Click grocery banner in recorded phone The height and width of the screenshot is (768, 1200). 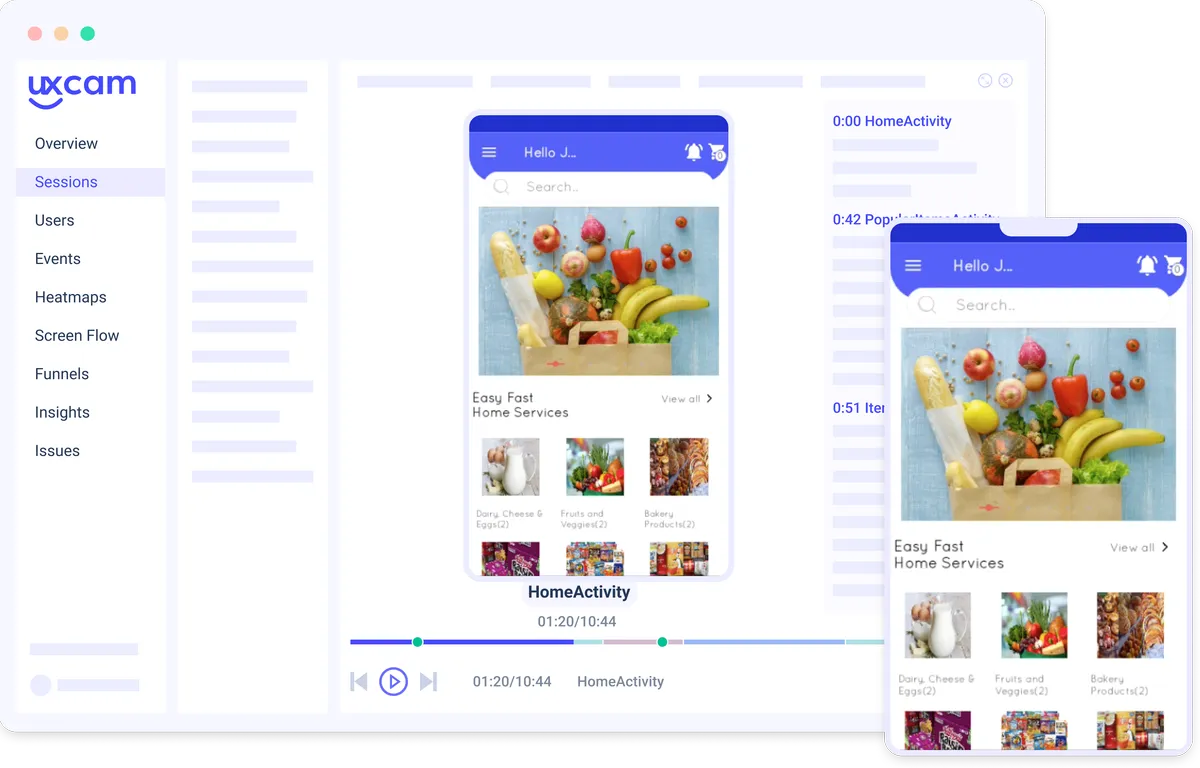click(598, 291)
